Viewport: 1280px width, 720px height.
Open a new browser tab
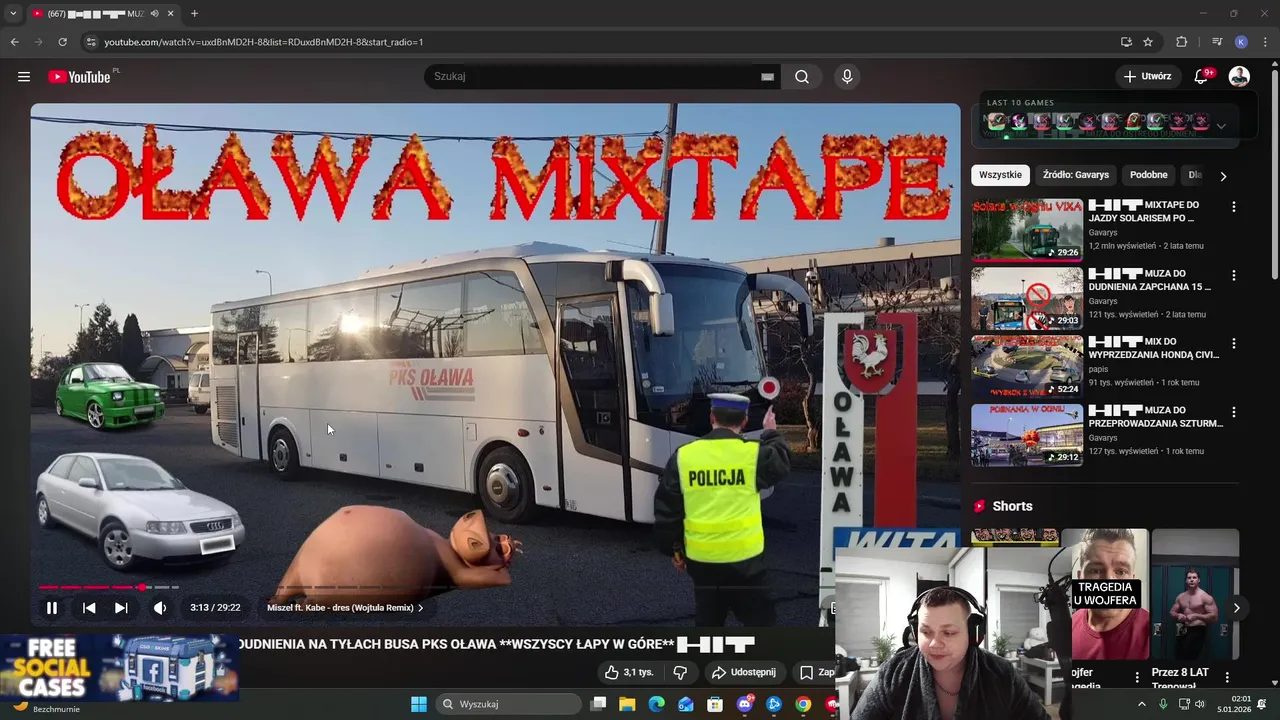pyautogui.click(x=194, y=14)
